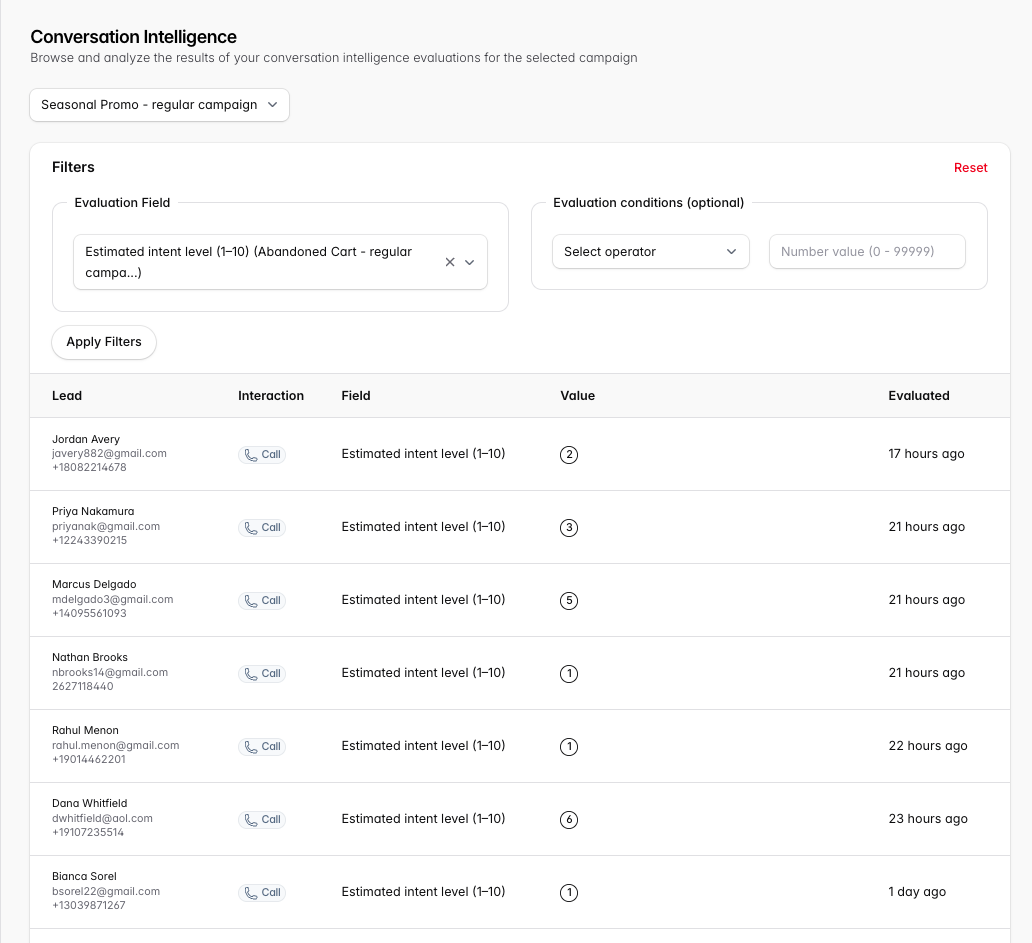Click the Call badge for Jordan Avery

(x=262, y=455)
